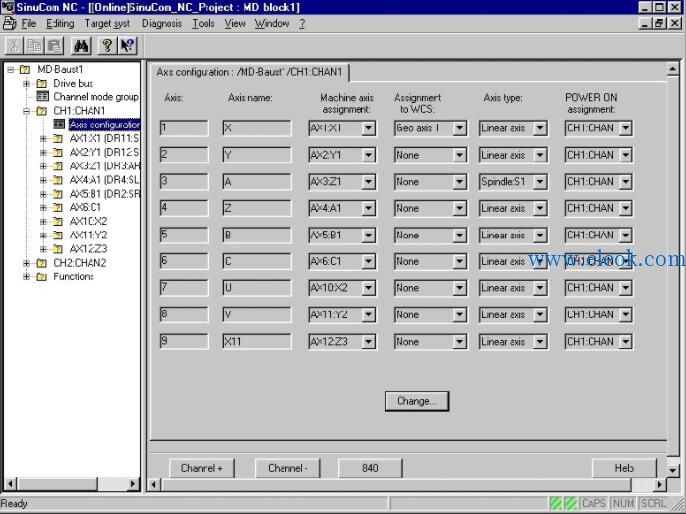
Task: Click tree panel horizontal scrollbar right arrow
Action: (x=133, y=484)
